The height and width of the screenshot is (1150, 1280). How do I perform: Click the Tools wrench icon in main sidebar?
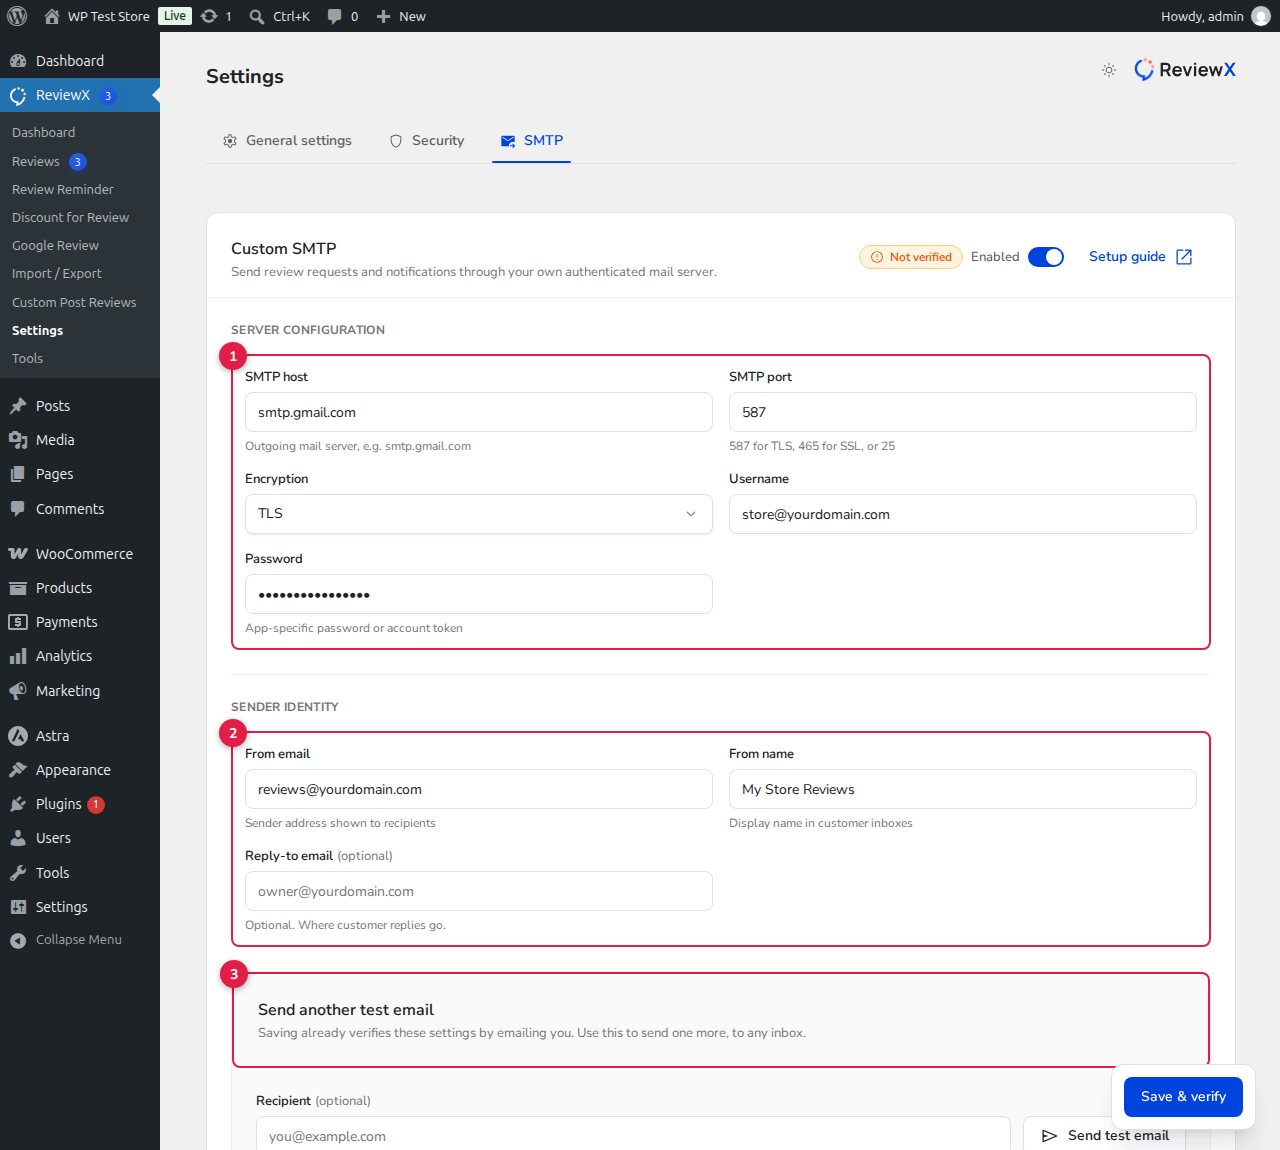pyautogui.click(x=18, y=873)
